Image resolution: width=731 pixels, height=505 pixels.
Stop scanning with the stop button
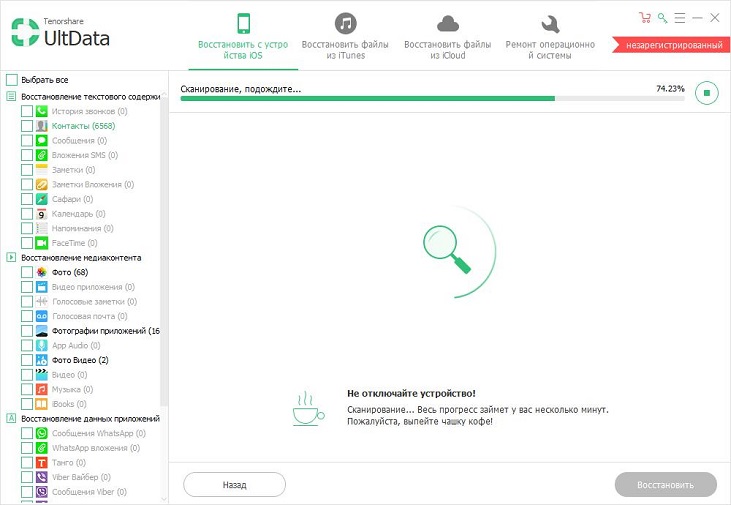[x=707, y=93]
